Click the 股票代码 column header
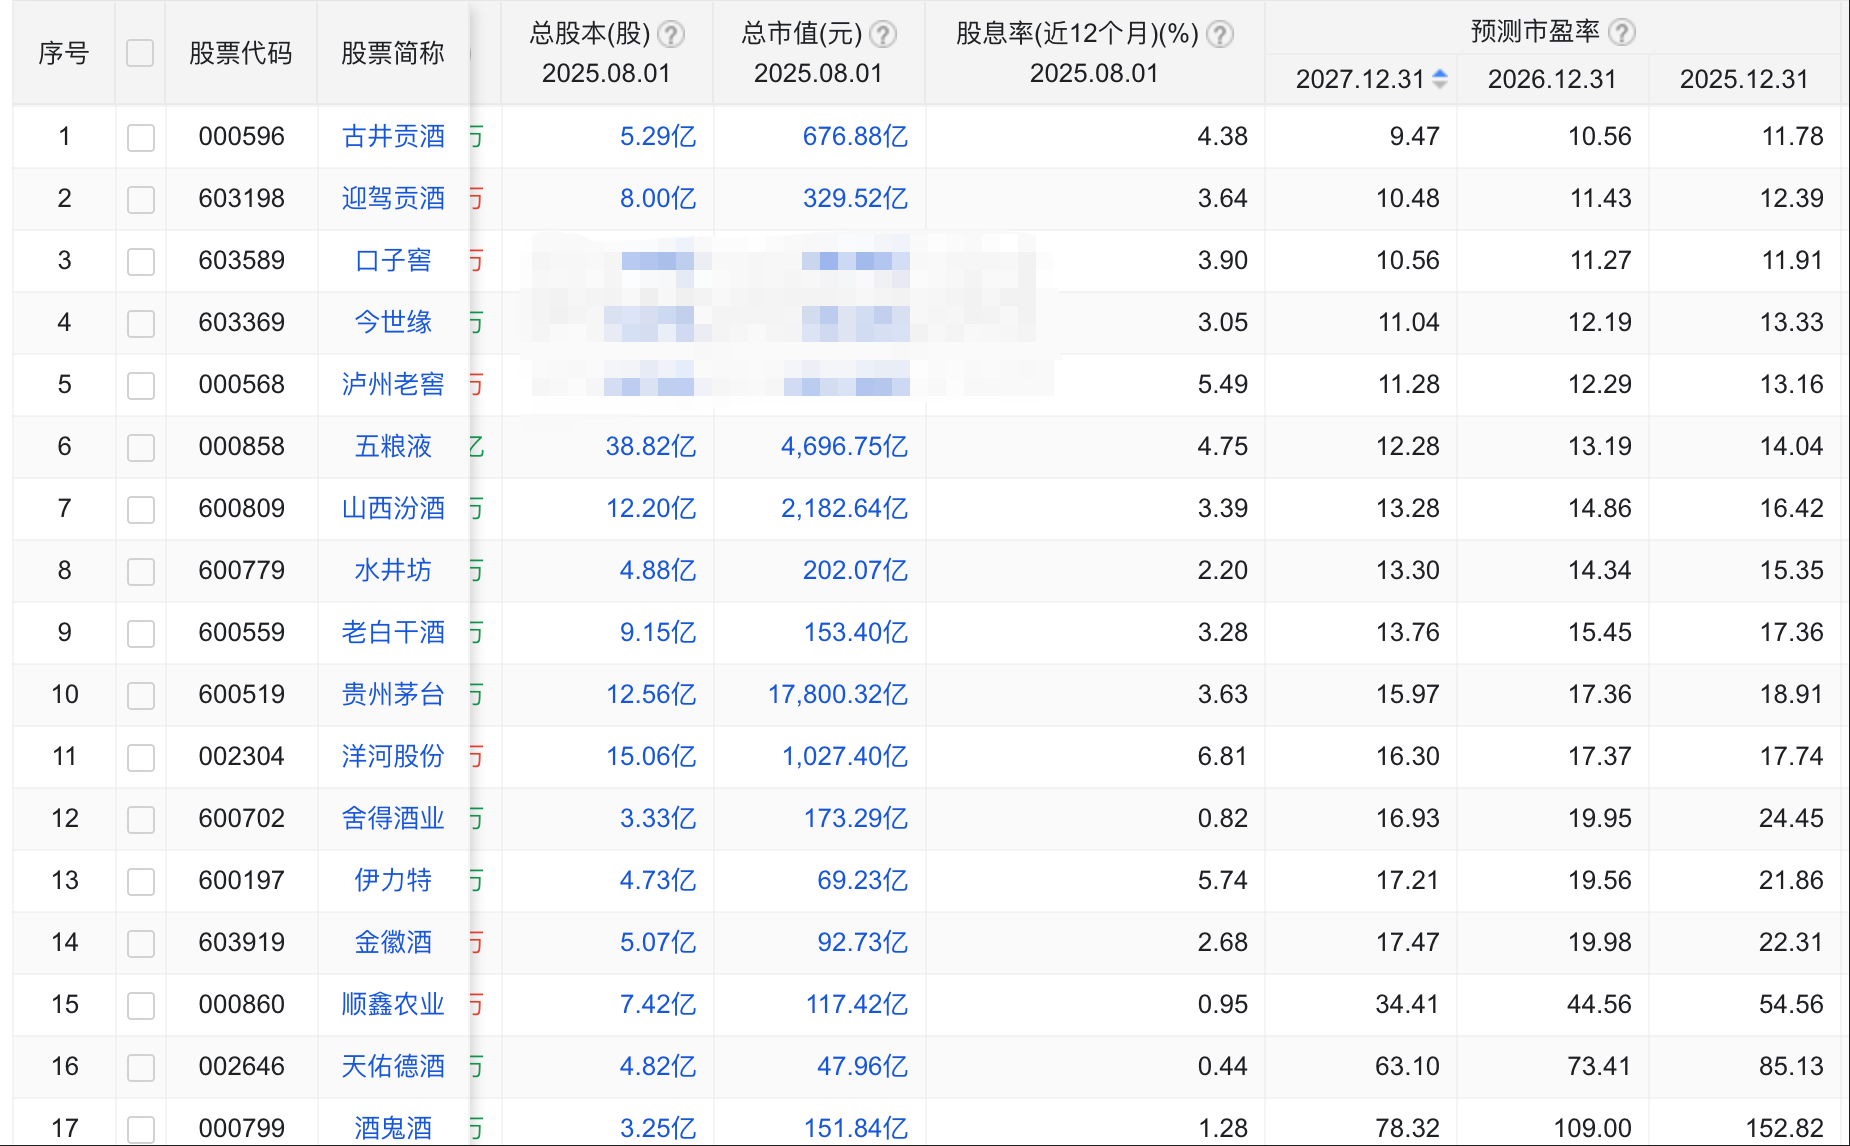Viewport: 1850px width, 1146px height. 241,53
